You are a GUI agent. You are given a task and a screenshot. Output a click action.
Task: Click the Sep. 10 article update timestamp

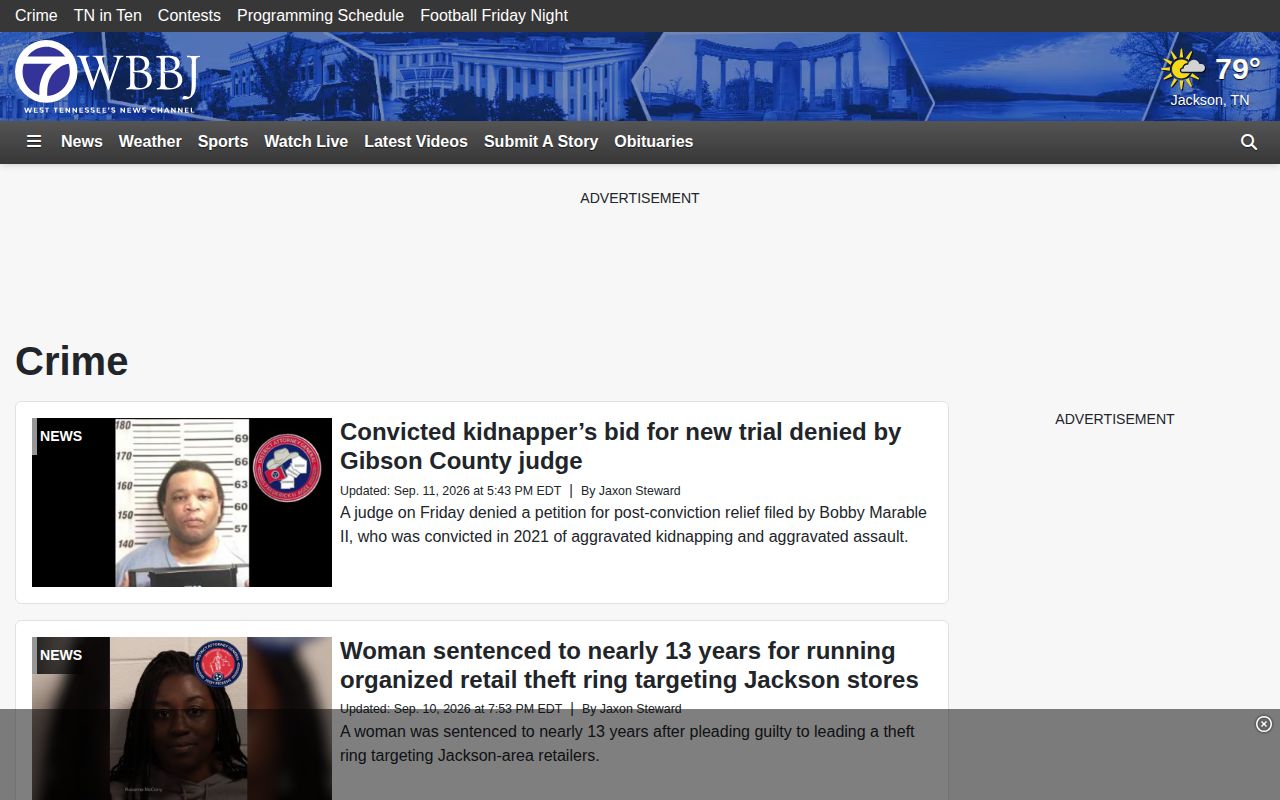pos(451,709)
